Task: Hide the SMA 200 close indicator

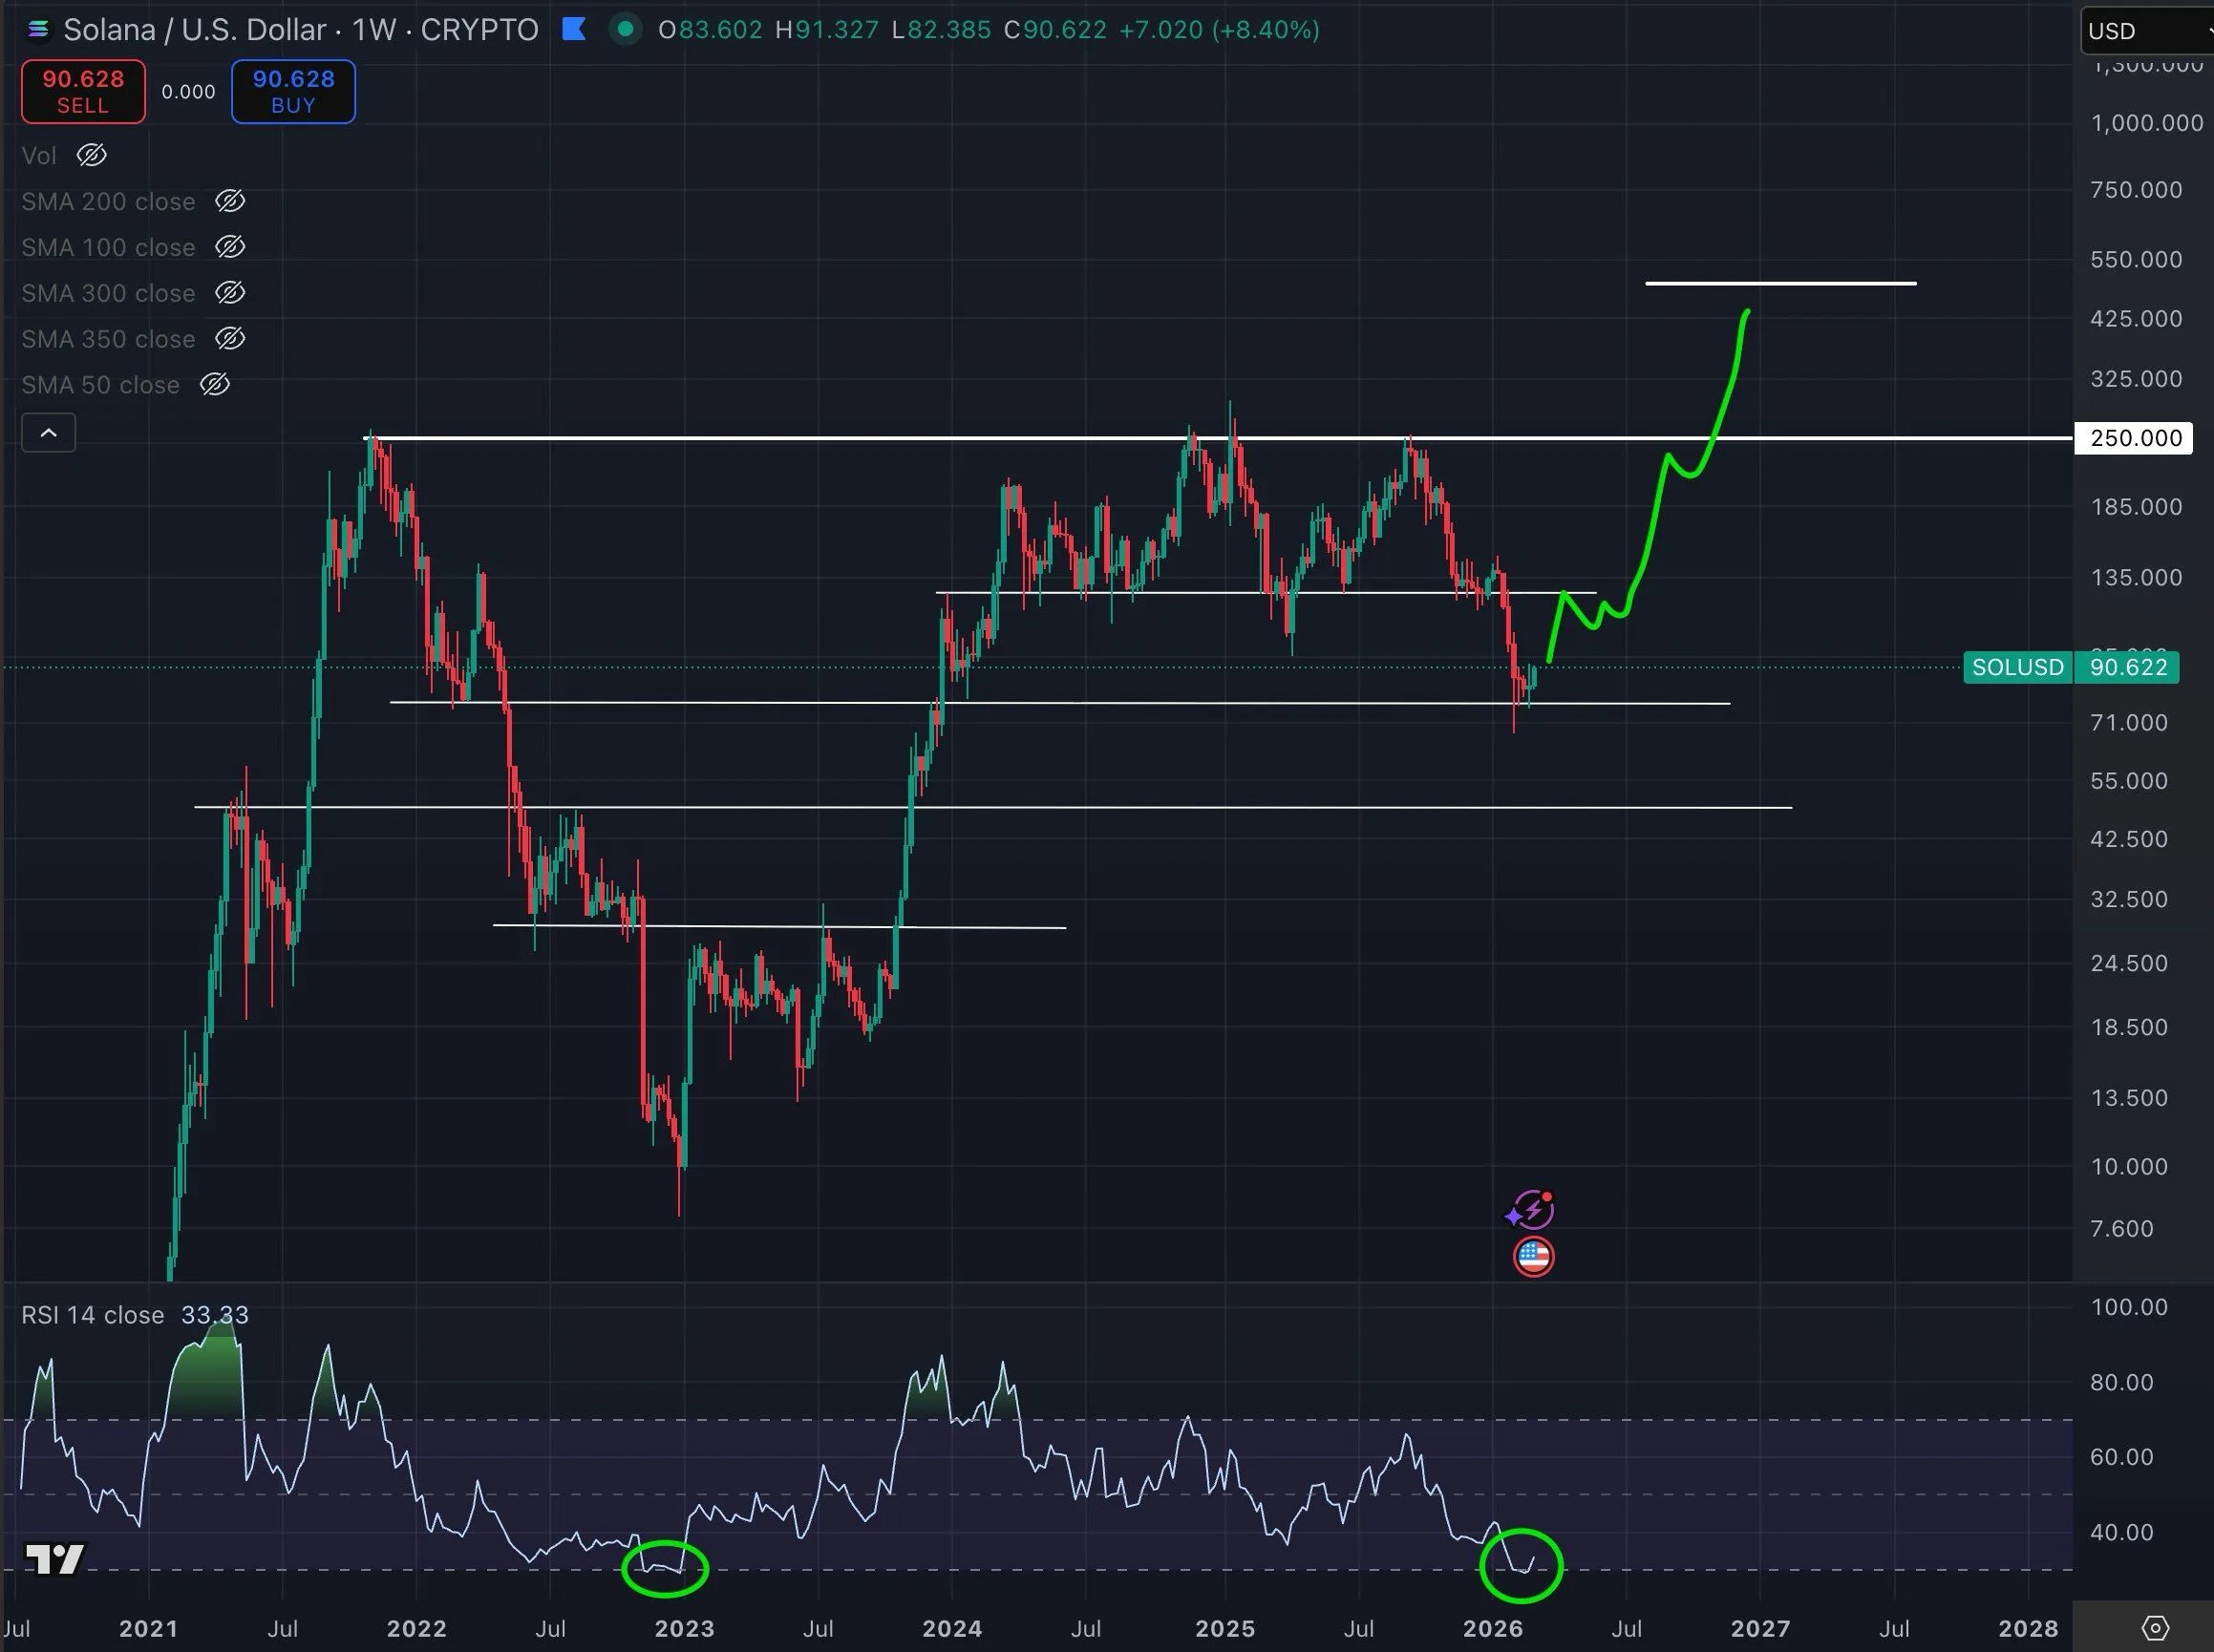Action: pos(229,200)
